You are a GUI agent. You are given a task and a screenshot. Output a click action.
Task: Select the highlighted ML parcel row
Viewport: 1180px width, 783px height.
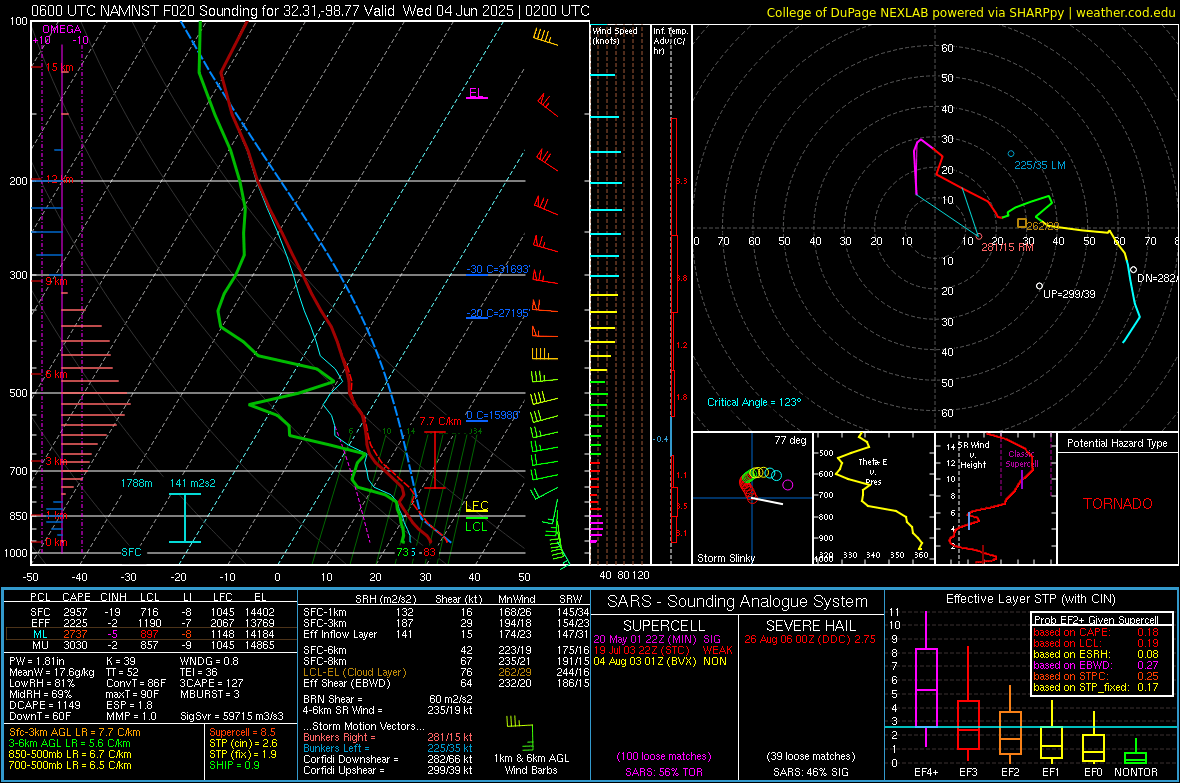click(151, 634)
